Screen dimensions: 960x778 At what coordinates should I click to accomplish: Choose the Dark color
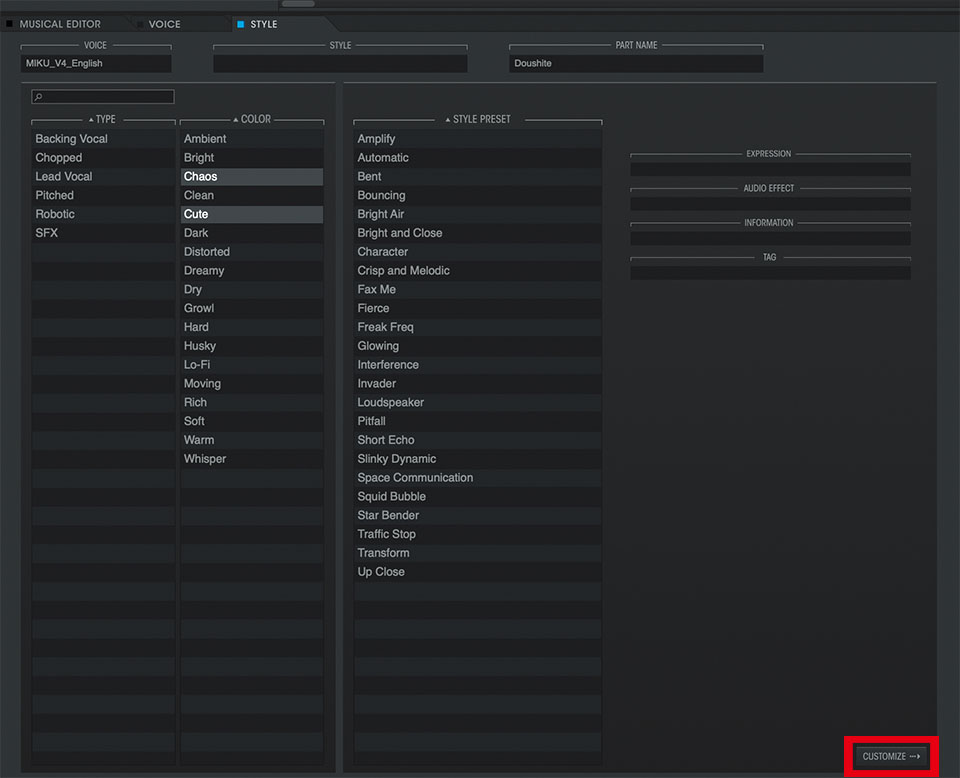click(x=252, y=233)
